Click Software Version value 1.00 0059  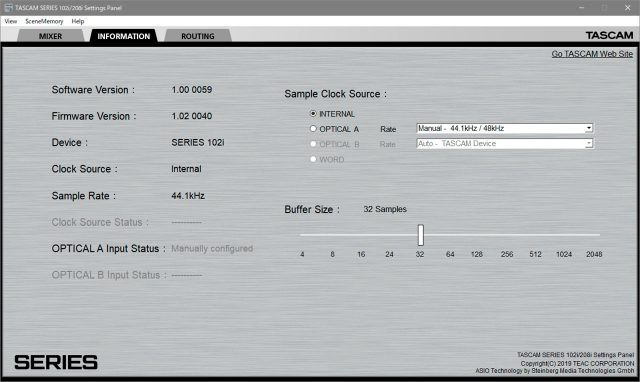191,90
